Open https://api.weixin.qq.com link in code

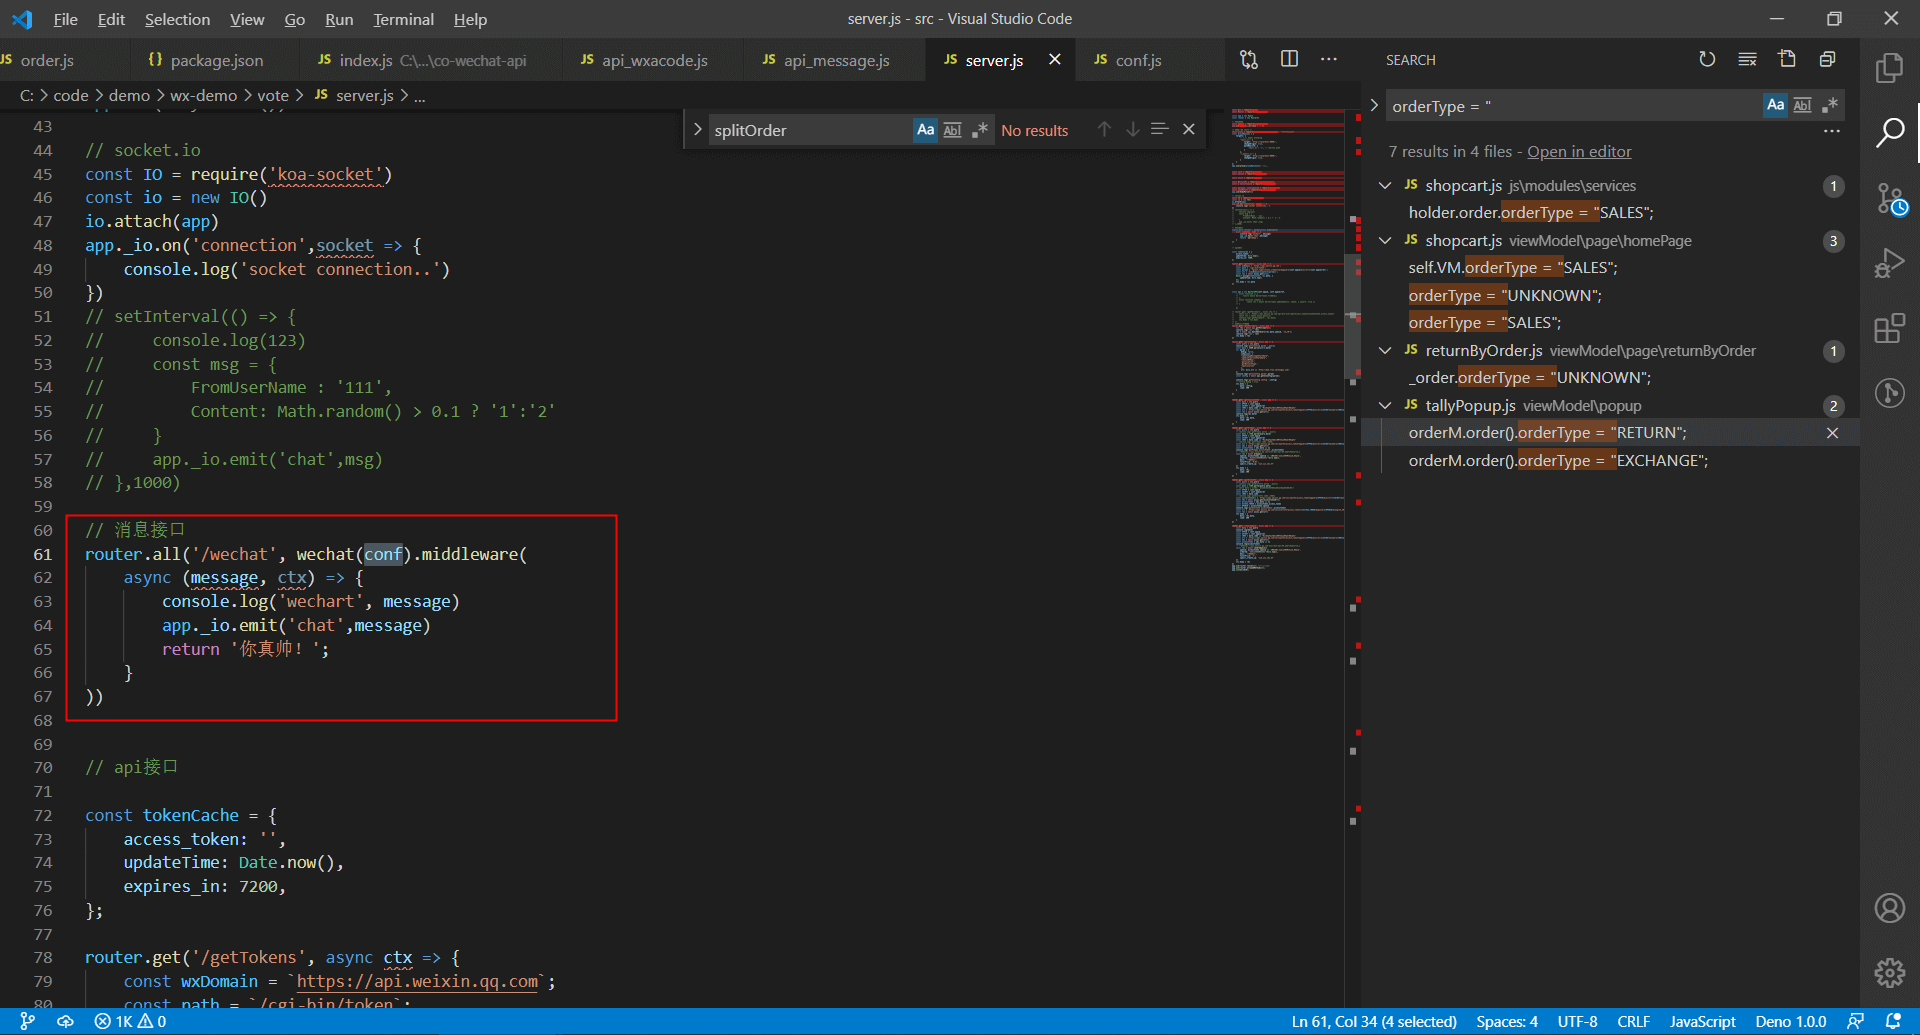417,982
